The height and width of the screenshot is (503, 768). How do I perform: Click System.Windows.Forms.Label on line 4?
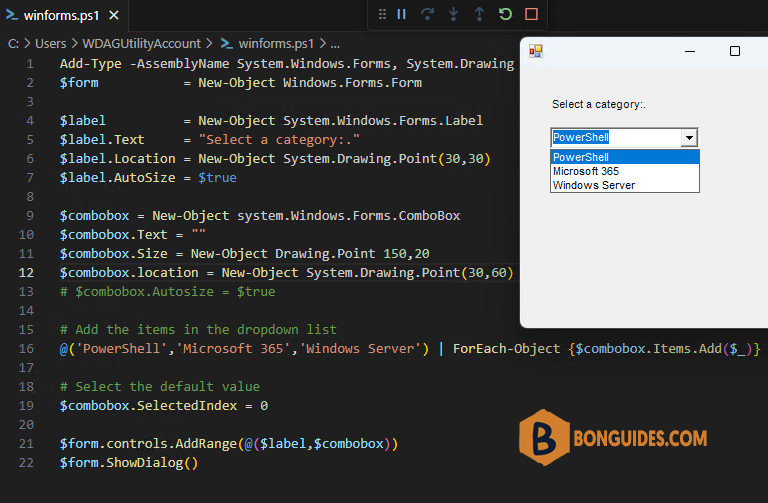pos(383,120)
